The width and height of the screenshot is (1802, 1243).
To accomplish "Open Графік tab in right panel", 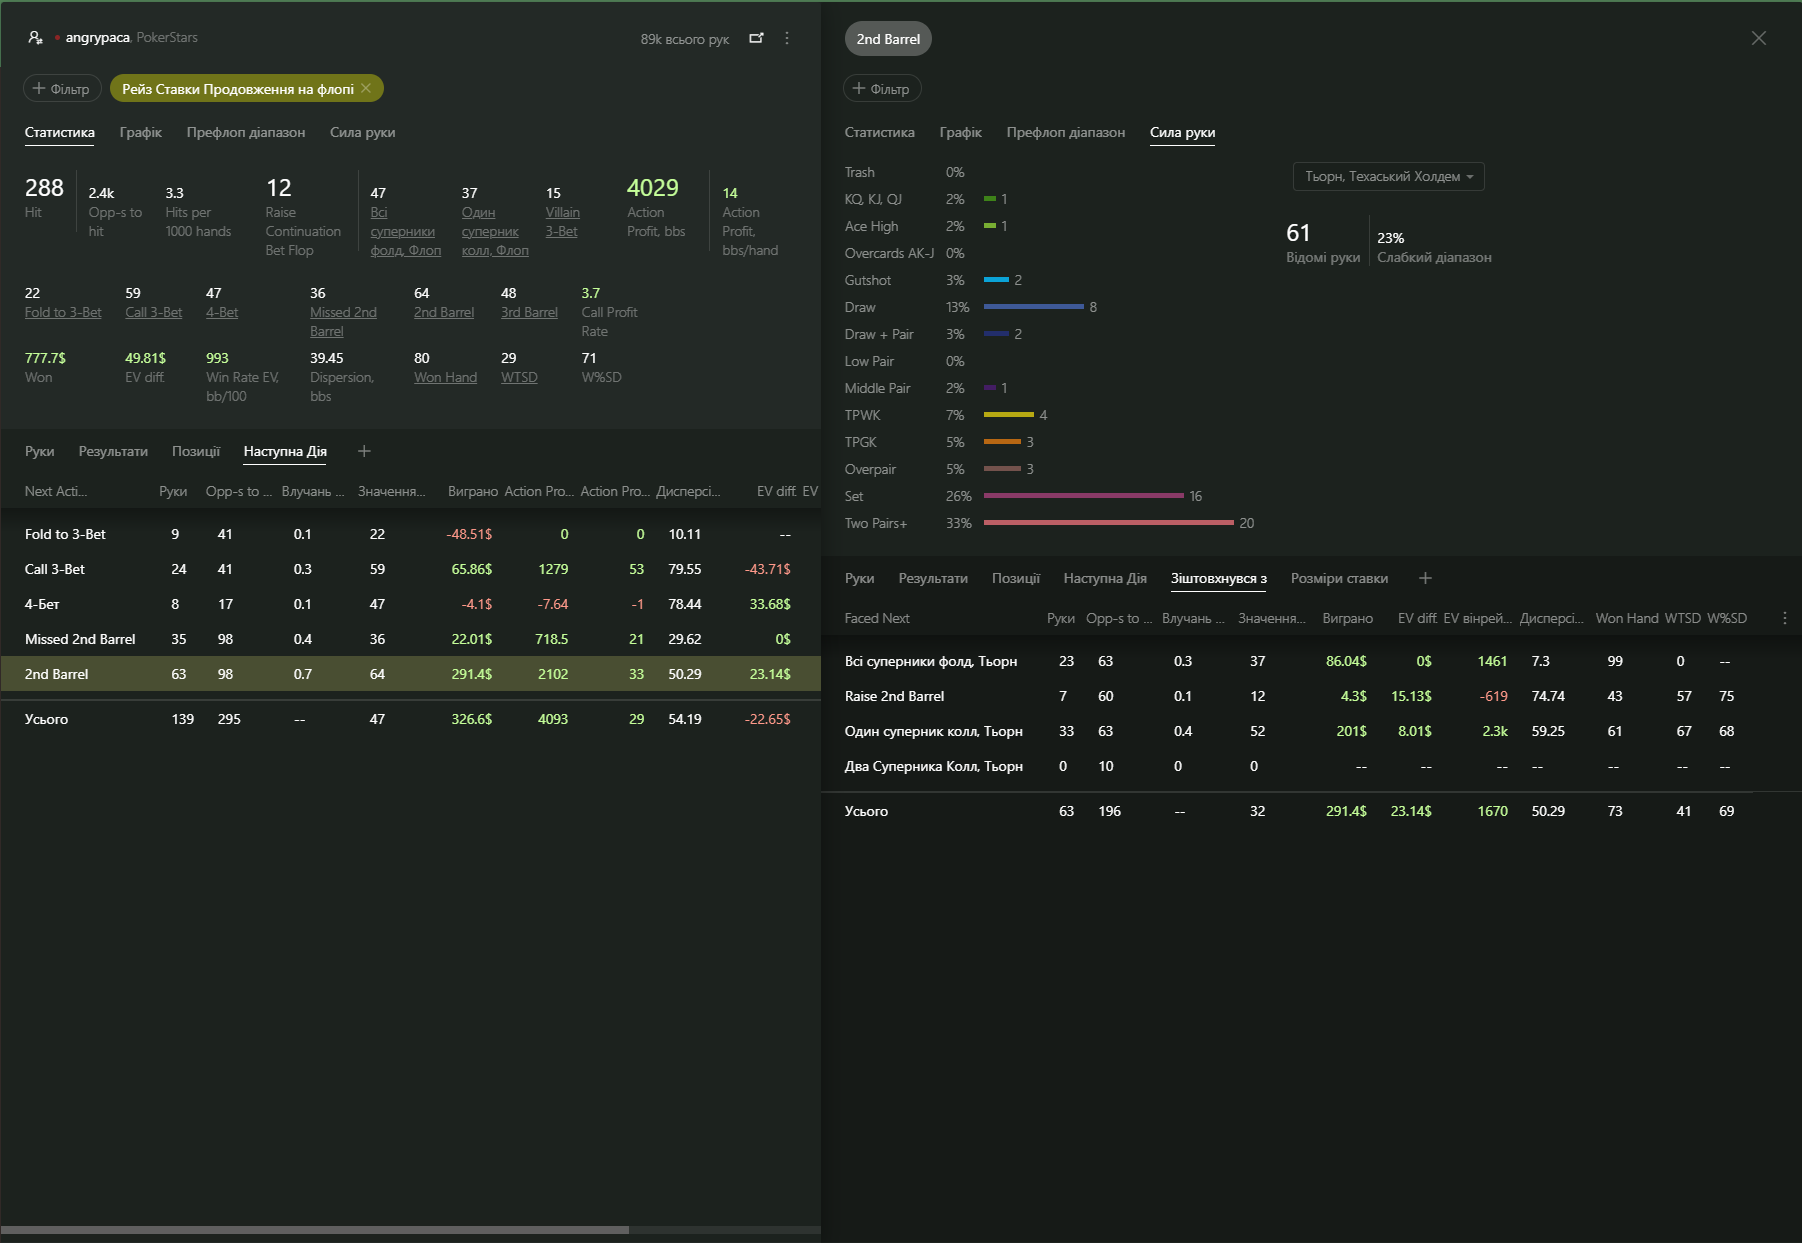I will pos(960,132).
